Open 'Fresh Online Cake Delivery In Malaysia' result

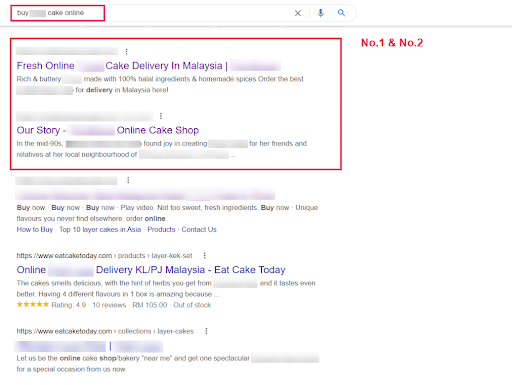click(x=149, y=66)
